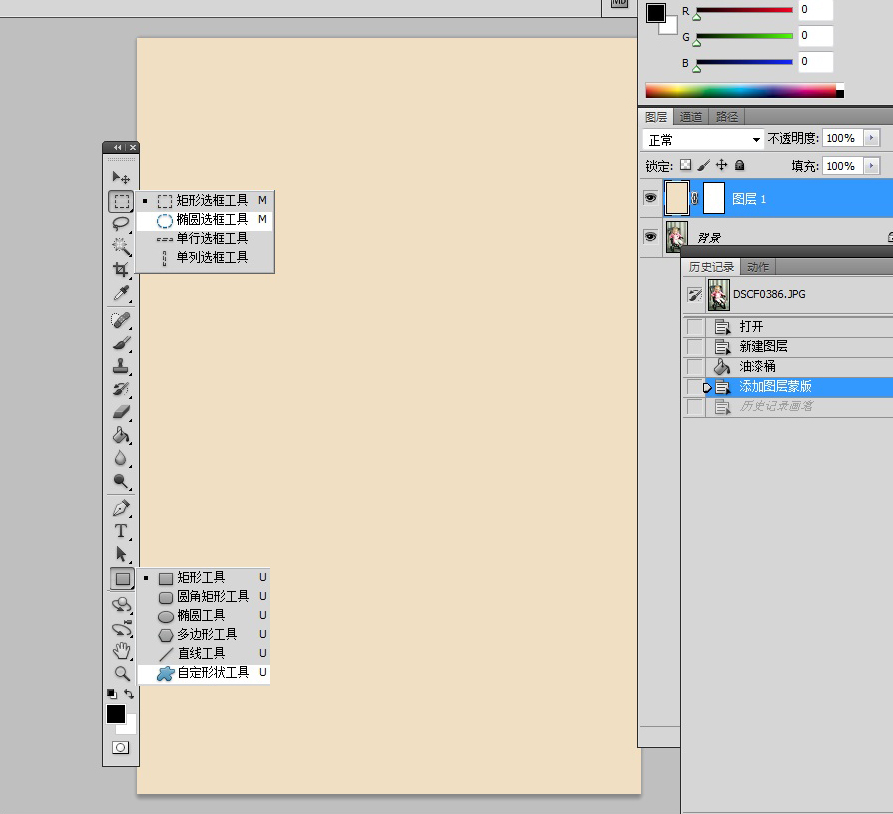Toggle Quick Mask mode

[120, 747]
